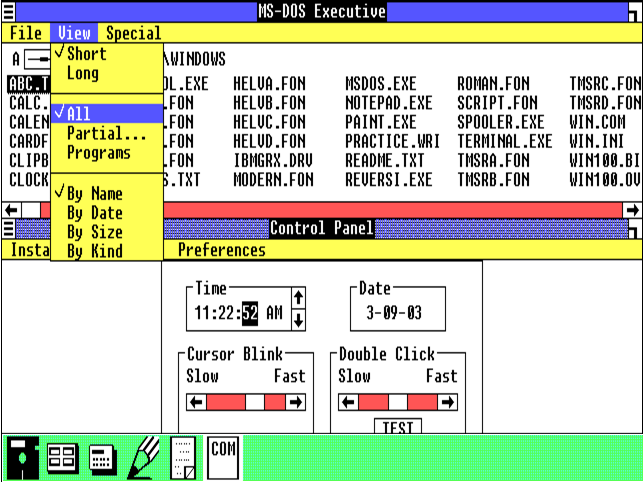Screen dimensions: 644x483
Task: Click the Double Click TEST button
Action: pos(398,426)
